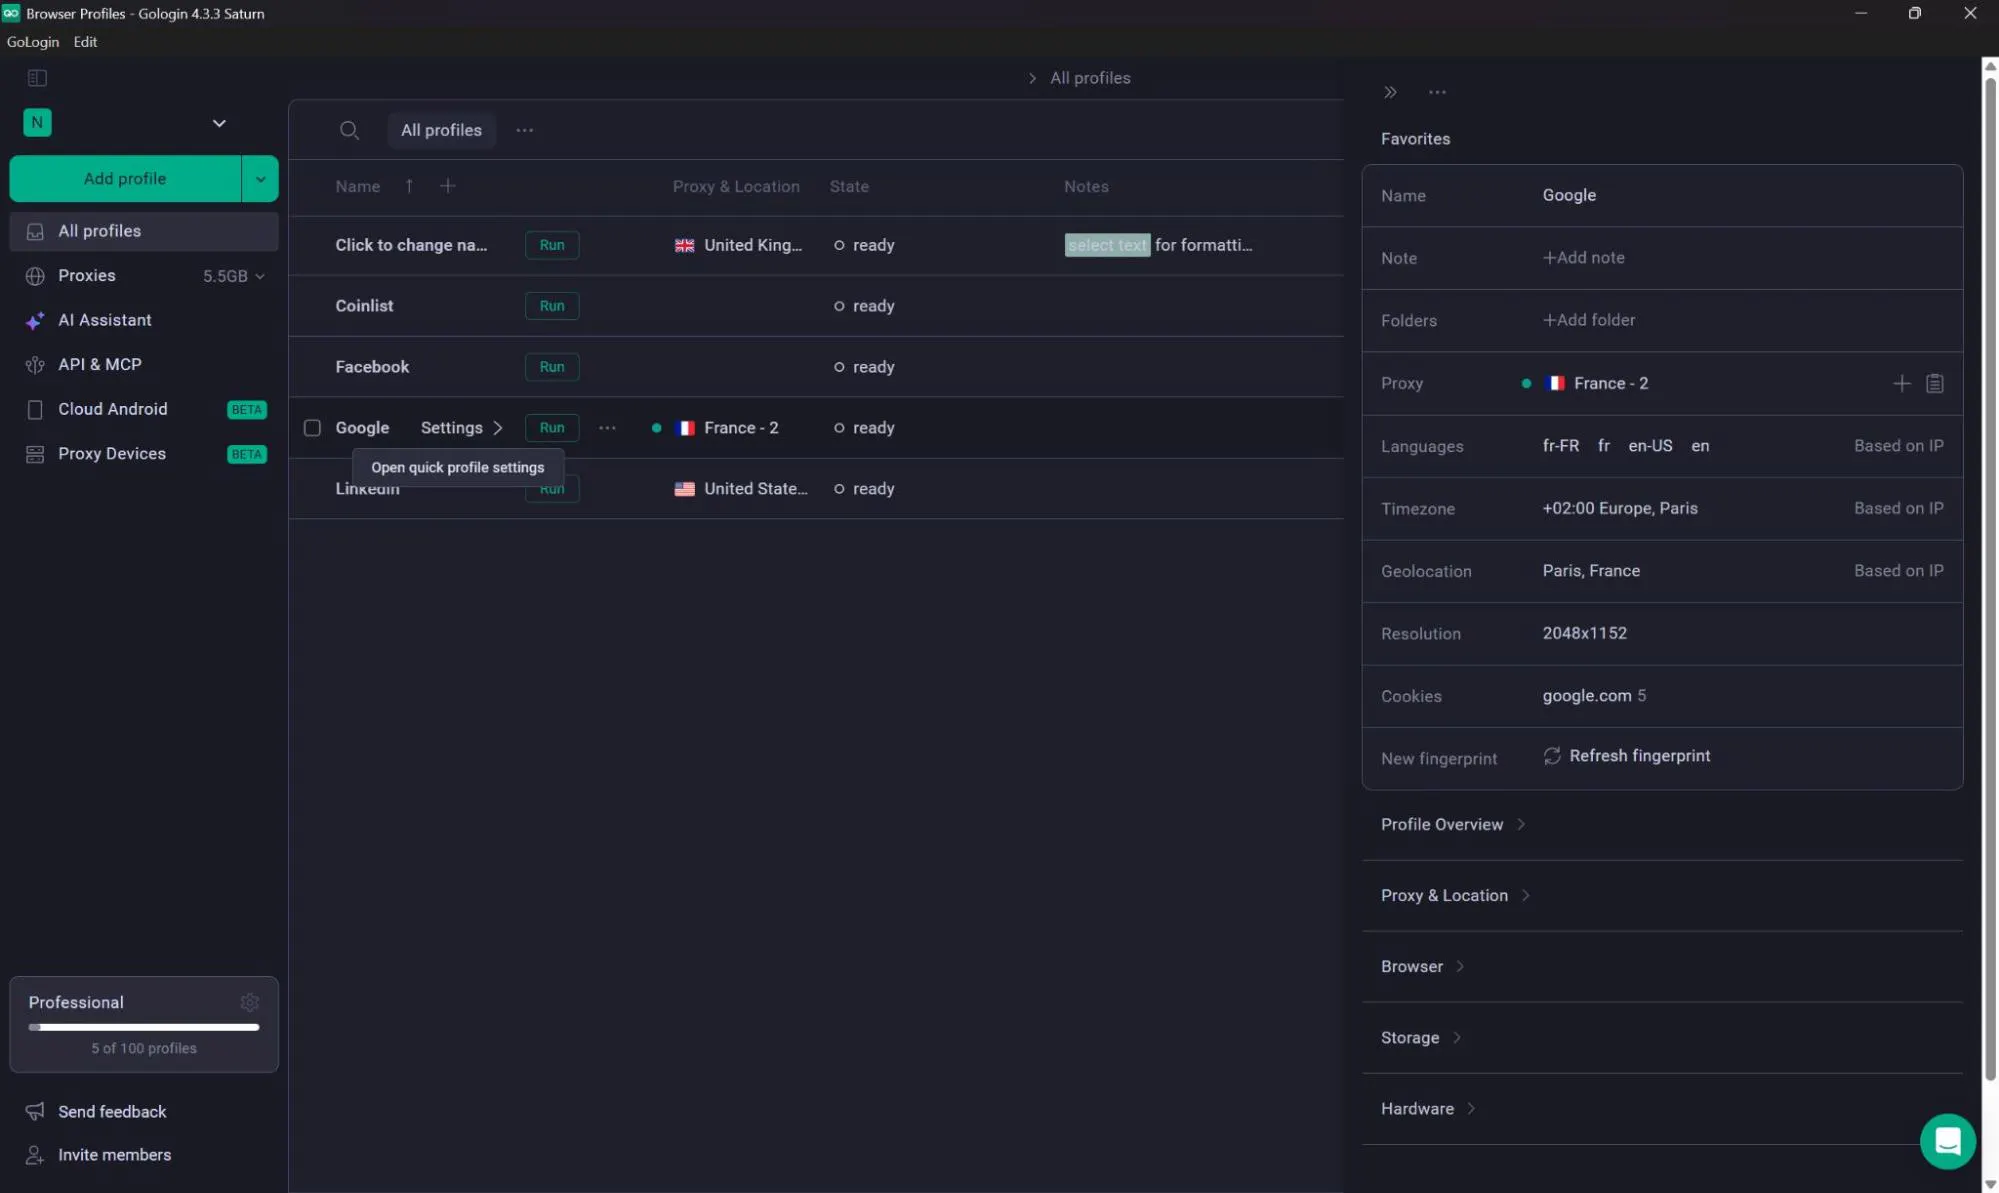Screen dimensions: 1999x1193
Task: Add a column with the plus icon beside Name
Action: coord(448,186)
